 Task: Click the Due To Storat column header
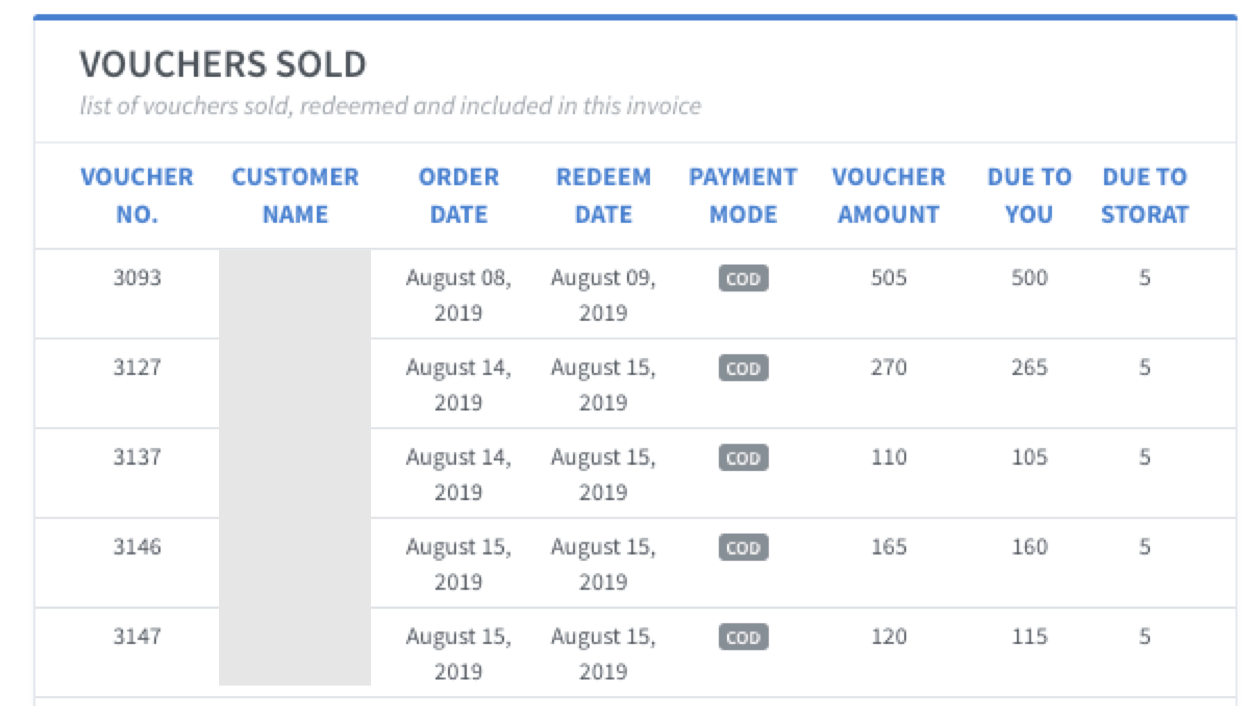pyautogui.click(x=1145, y=195)
